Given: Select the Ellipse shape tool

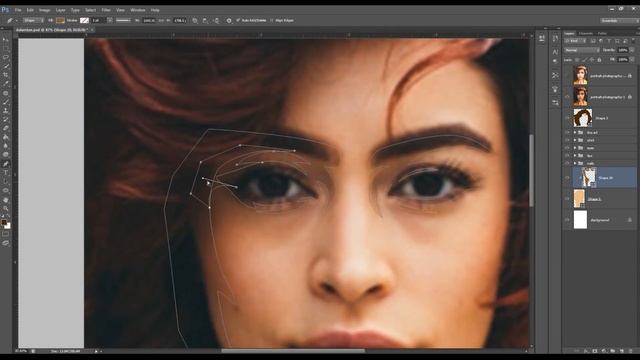Looking at the screenshot, I should point(6,191).
